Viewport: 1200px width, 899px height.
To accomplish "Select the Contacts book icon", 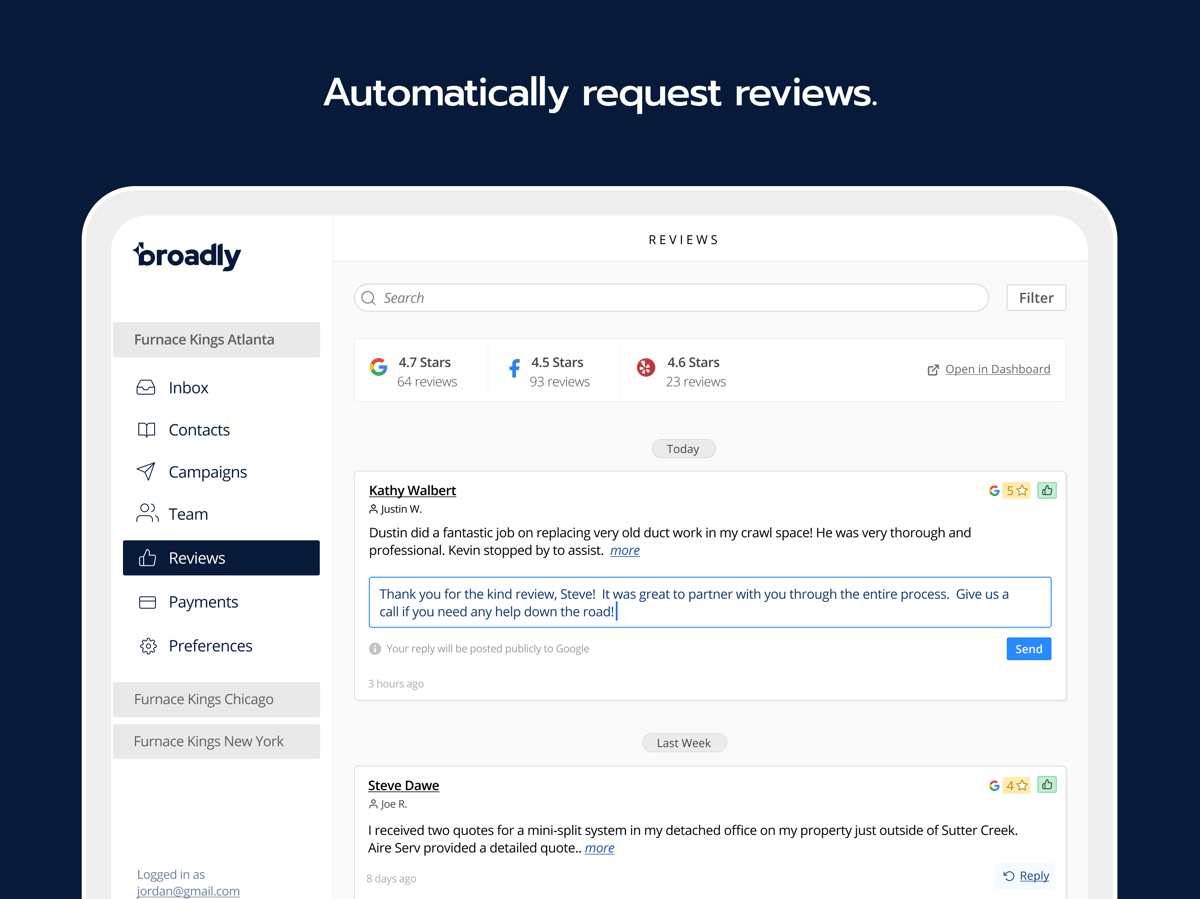I will pos(148,429).
